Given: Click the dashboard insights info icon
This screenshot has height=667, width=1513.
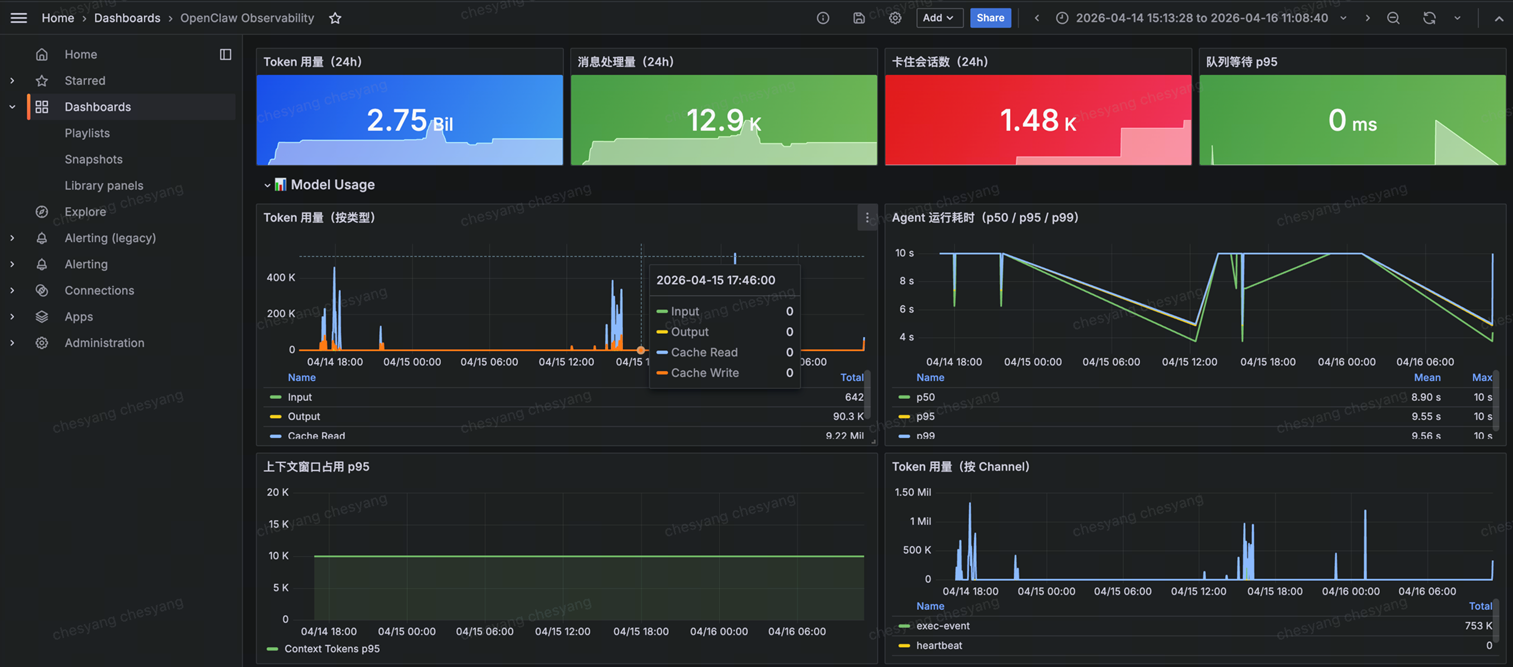Looking at the screenshot, I should pos(823,18).
